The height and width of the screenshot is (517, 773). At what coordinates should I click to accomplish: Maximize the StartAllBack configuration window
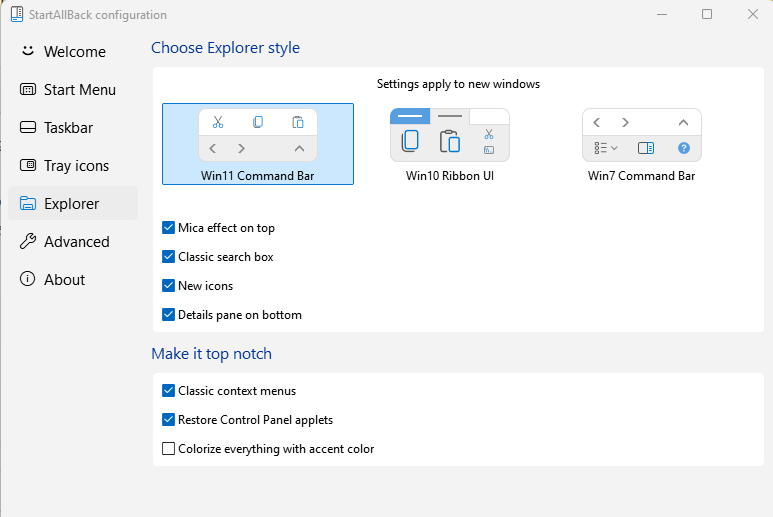point(707,14)
